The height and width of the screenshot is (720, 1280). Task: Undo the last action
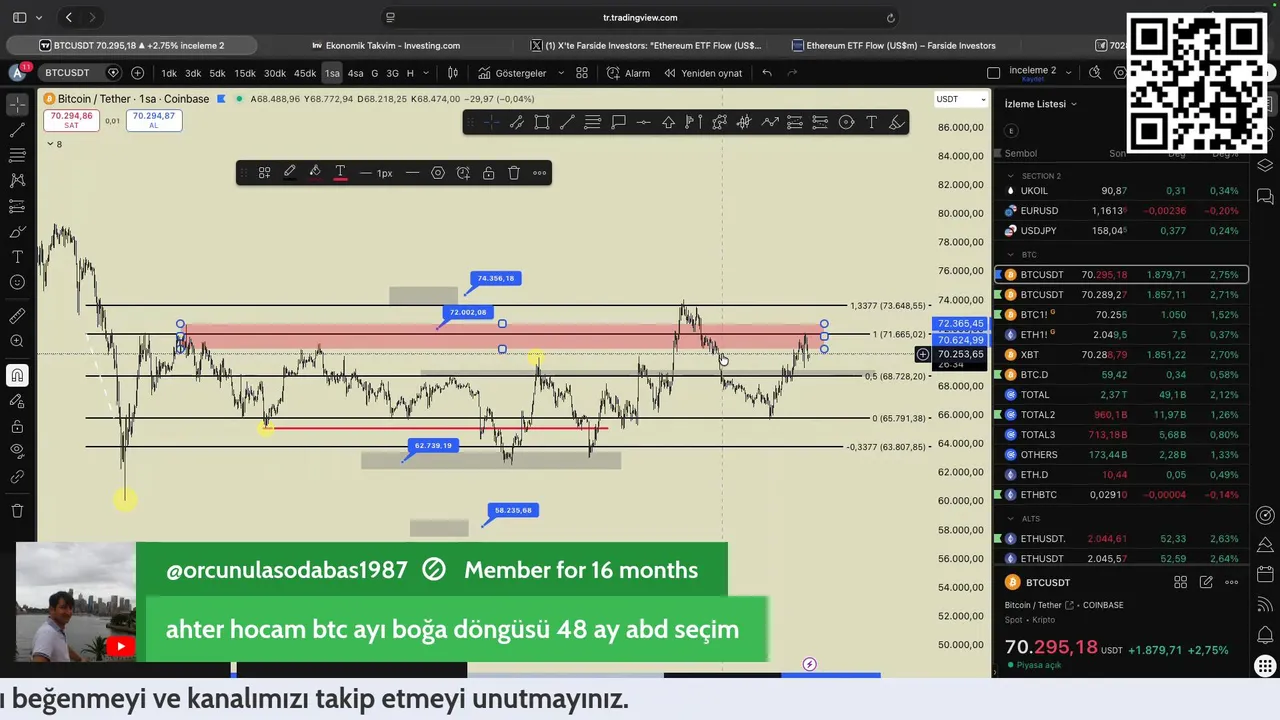click(x=767, y=73)
